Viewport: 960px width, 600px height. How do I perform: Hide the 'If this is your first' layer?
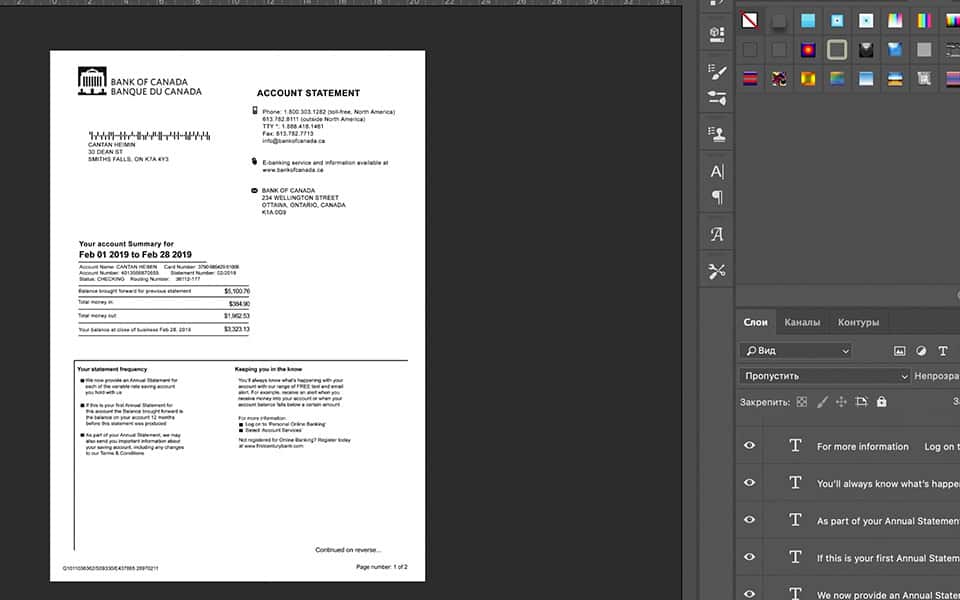(x=749, y=557)
